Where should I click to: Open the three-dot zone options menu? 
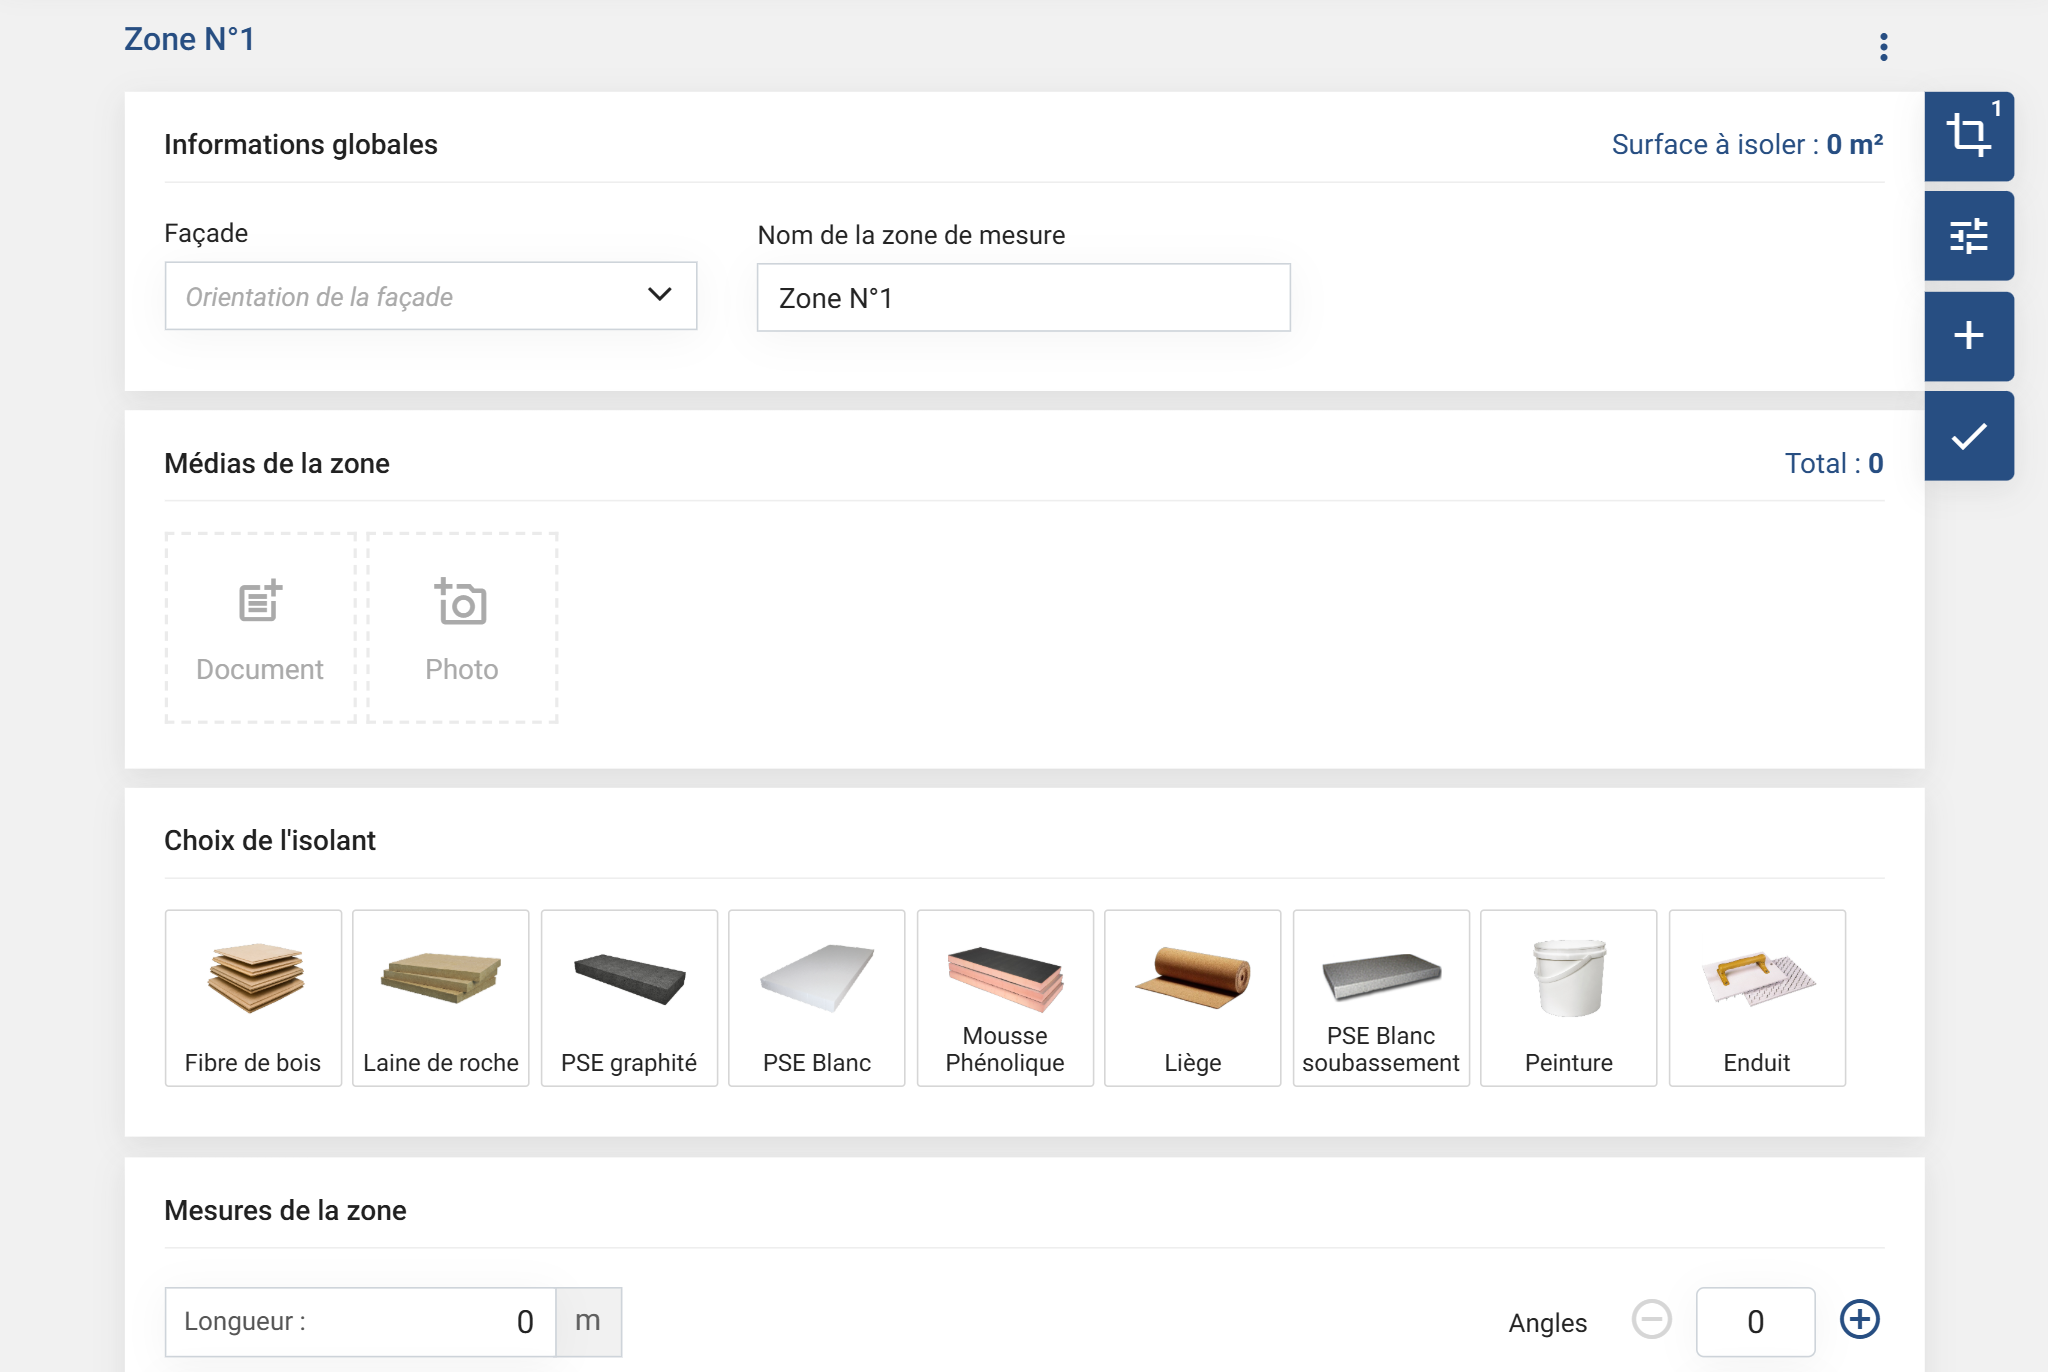pos(1883,47)
